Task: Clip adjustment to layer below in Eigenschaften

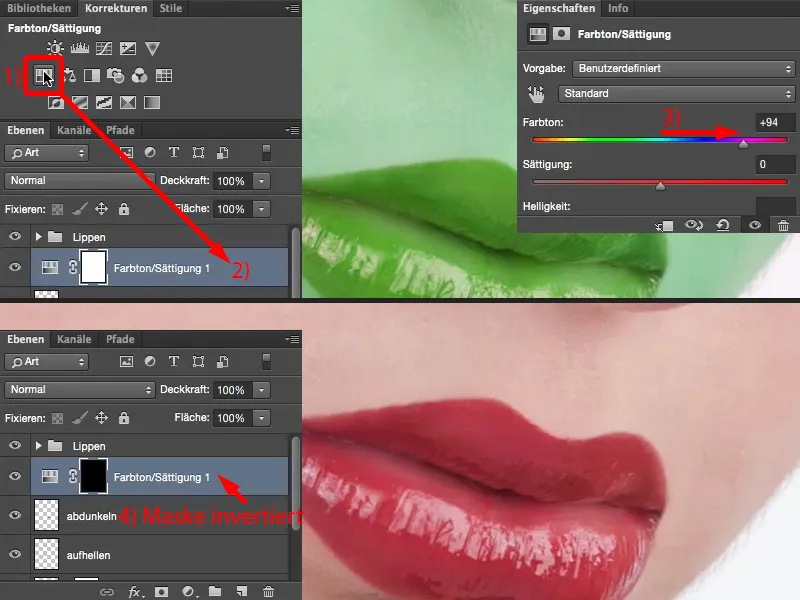Action: (x=664, y=225)
